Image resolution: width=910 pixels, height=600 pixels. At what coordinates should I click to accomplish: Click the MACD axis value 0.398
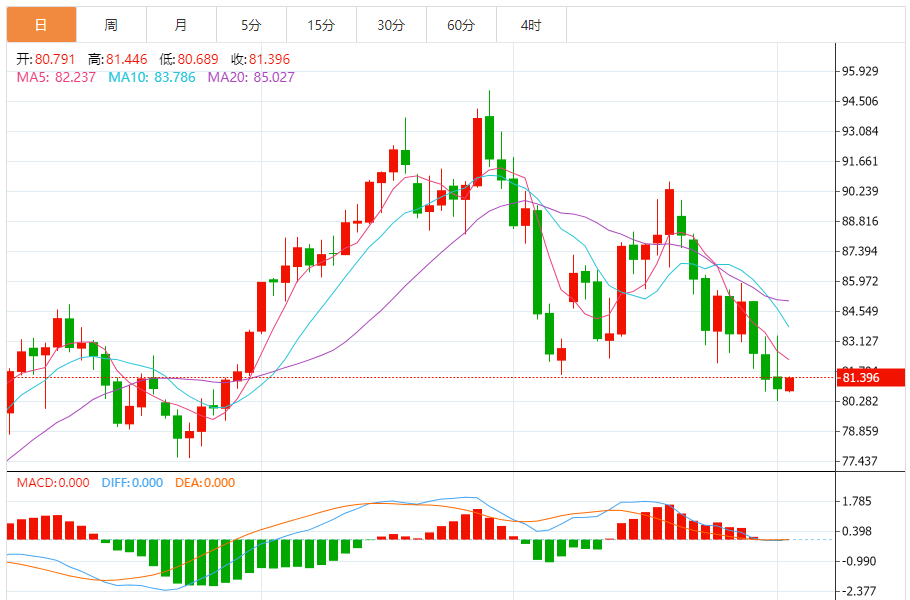tap(857, 532)
